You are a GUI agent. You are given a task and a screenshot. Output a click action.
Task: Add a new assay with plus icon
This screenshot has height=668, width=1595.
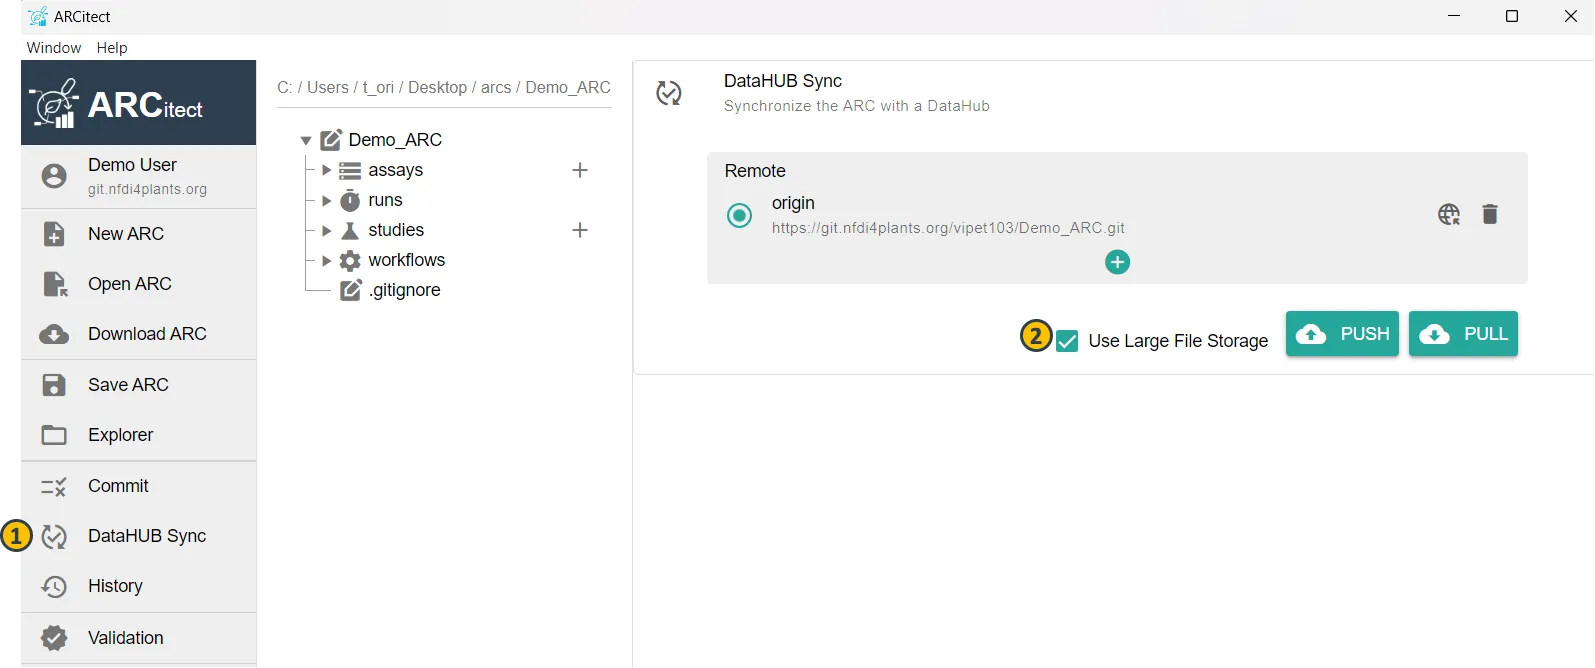point(579,170)
